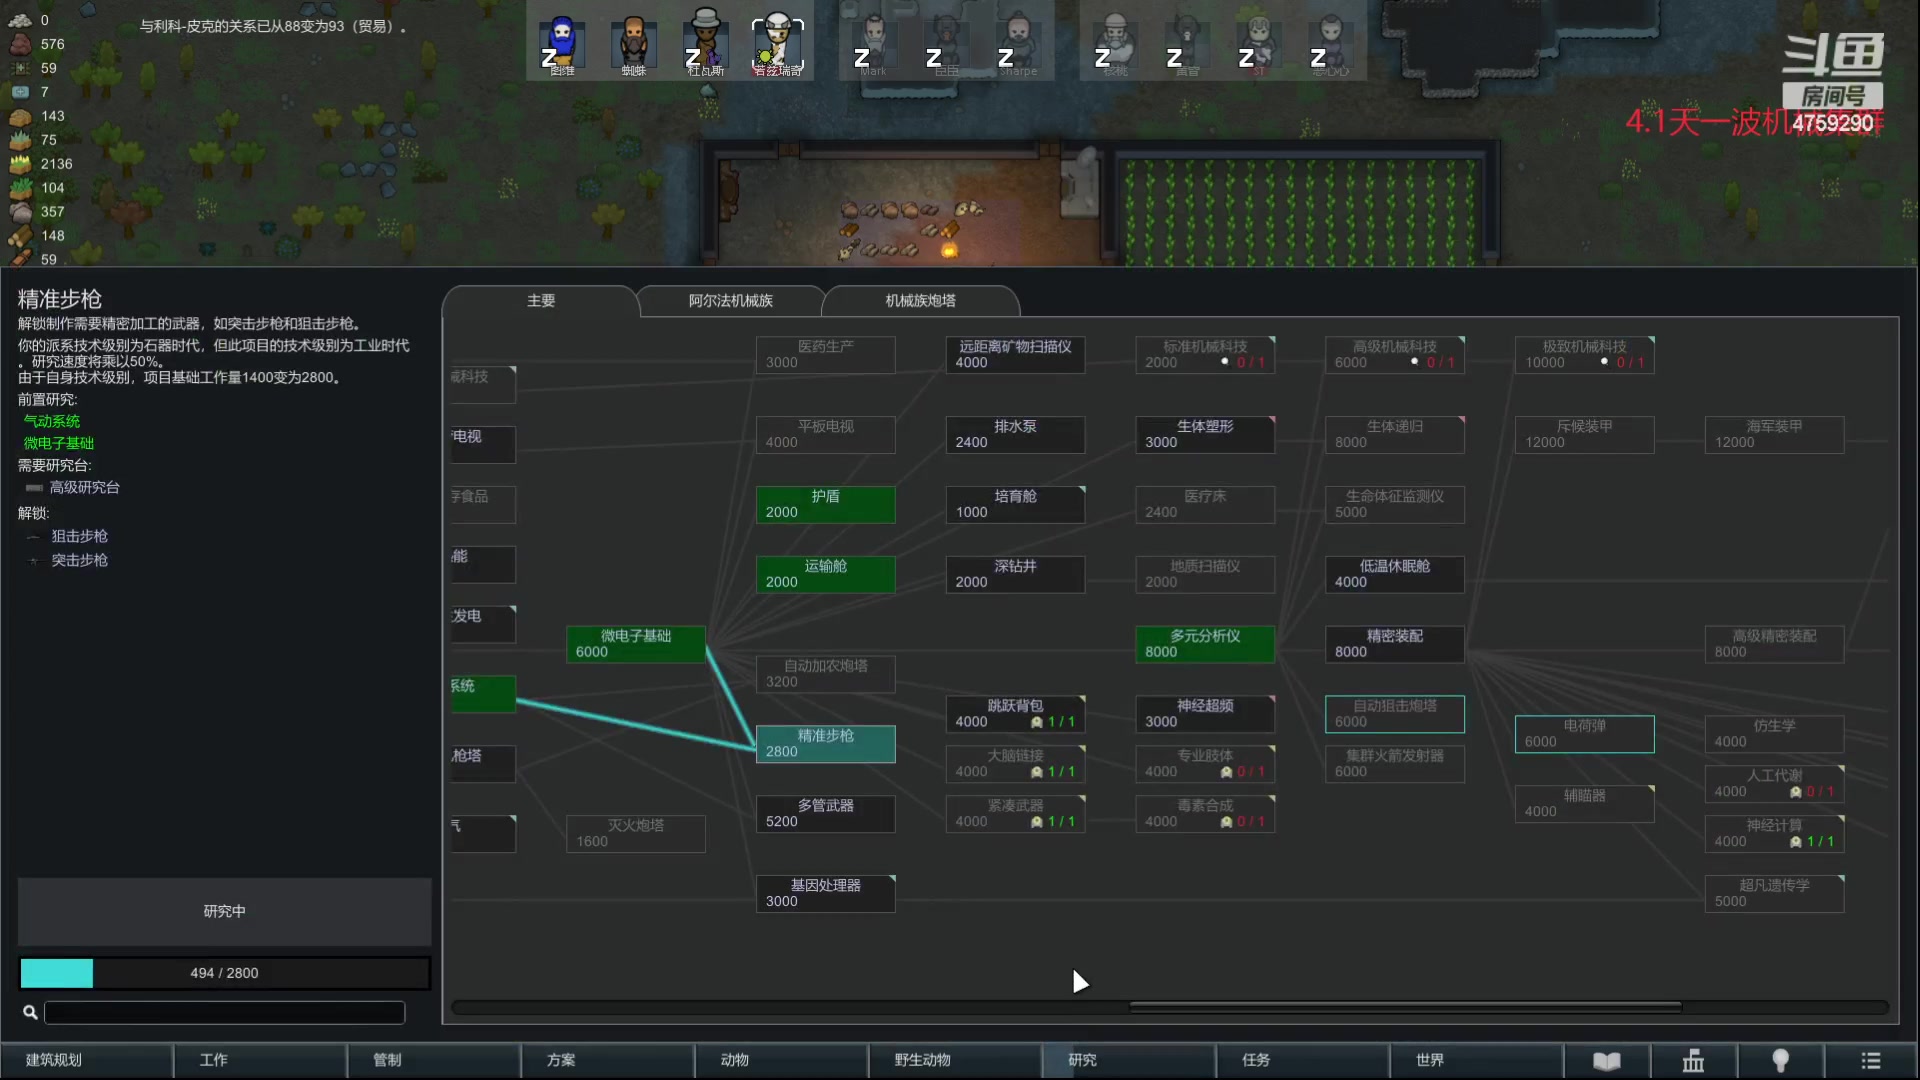Select the colonist portrait labeled 杜卢斯

coord(706,44)
